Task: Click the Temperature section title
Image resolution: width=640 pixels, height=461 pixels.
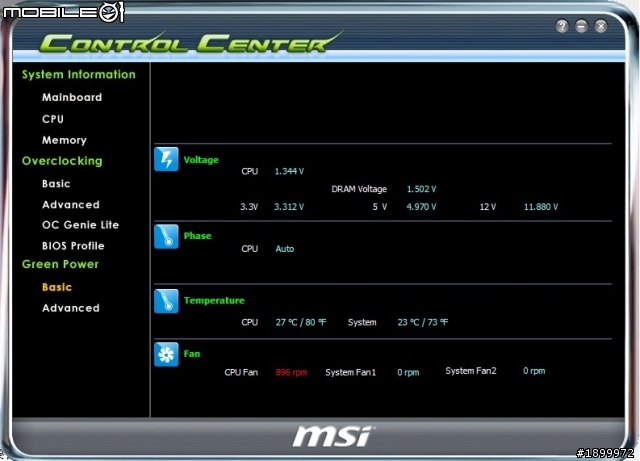Action: point(214,301)
